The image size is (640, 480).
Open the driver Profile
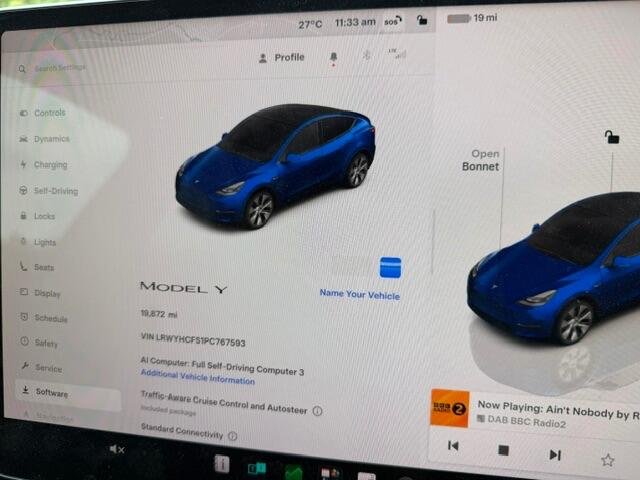pyautogui.click(x=282, y=58)
